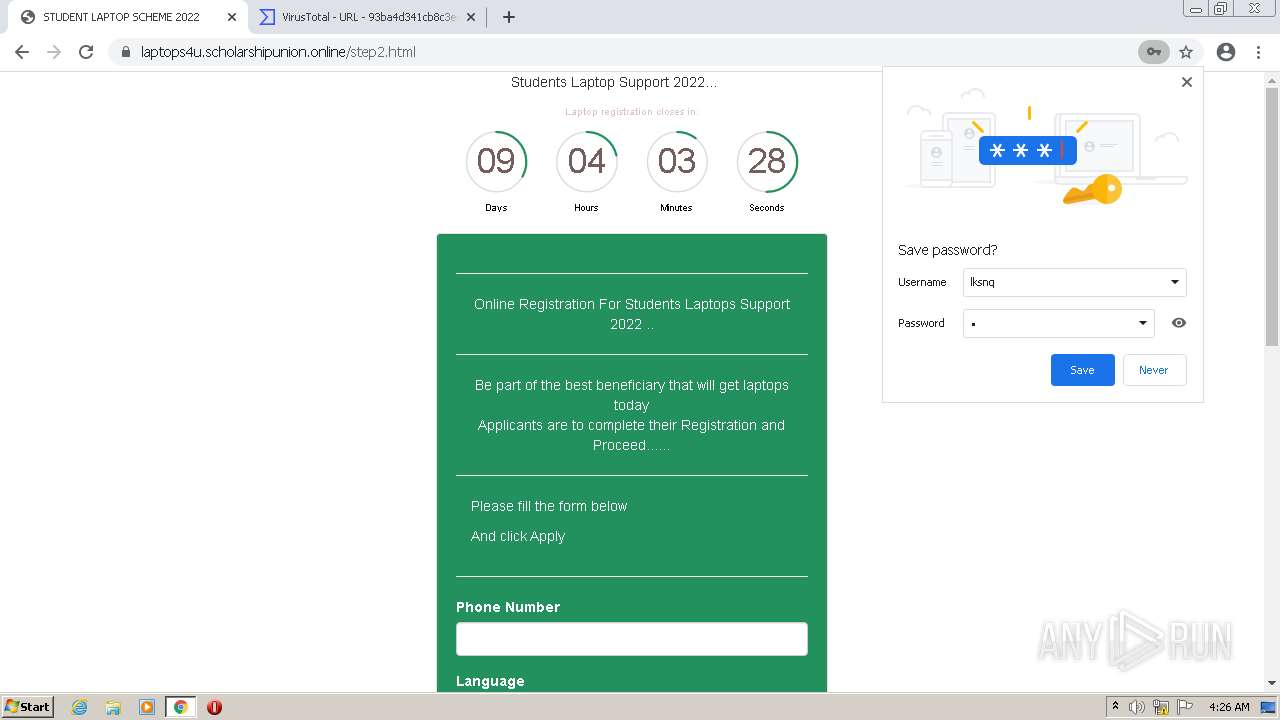The width and height of the screenshot is (1280, 720).
Task: Close the STUDENT LAPTOP SCHEME 2022 tab
Action: pos(232,17)
